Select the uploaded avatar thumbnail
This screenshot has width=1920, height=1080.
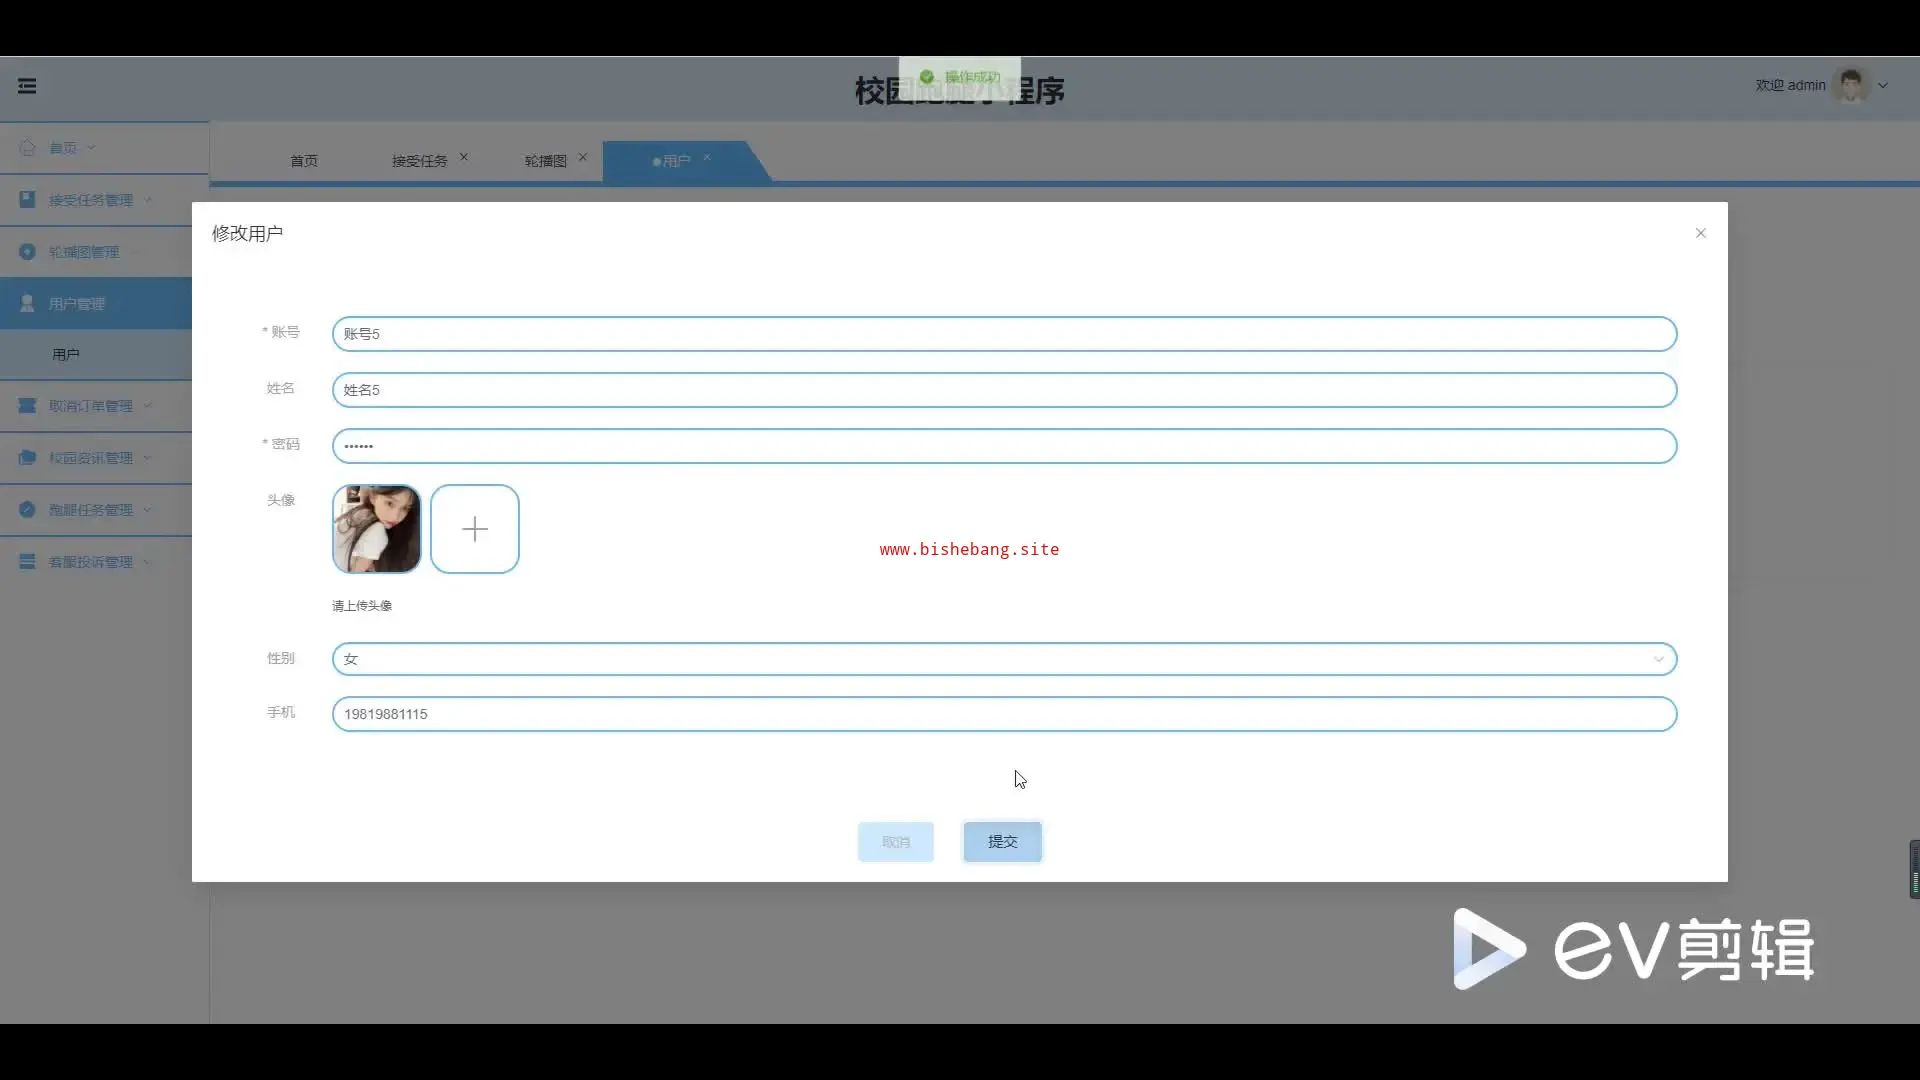click(377, 529)
